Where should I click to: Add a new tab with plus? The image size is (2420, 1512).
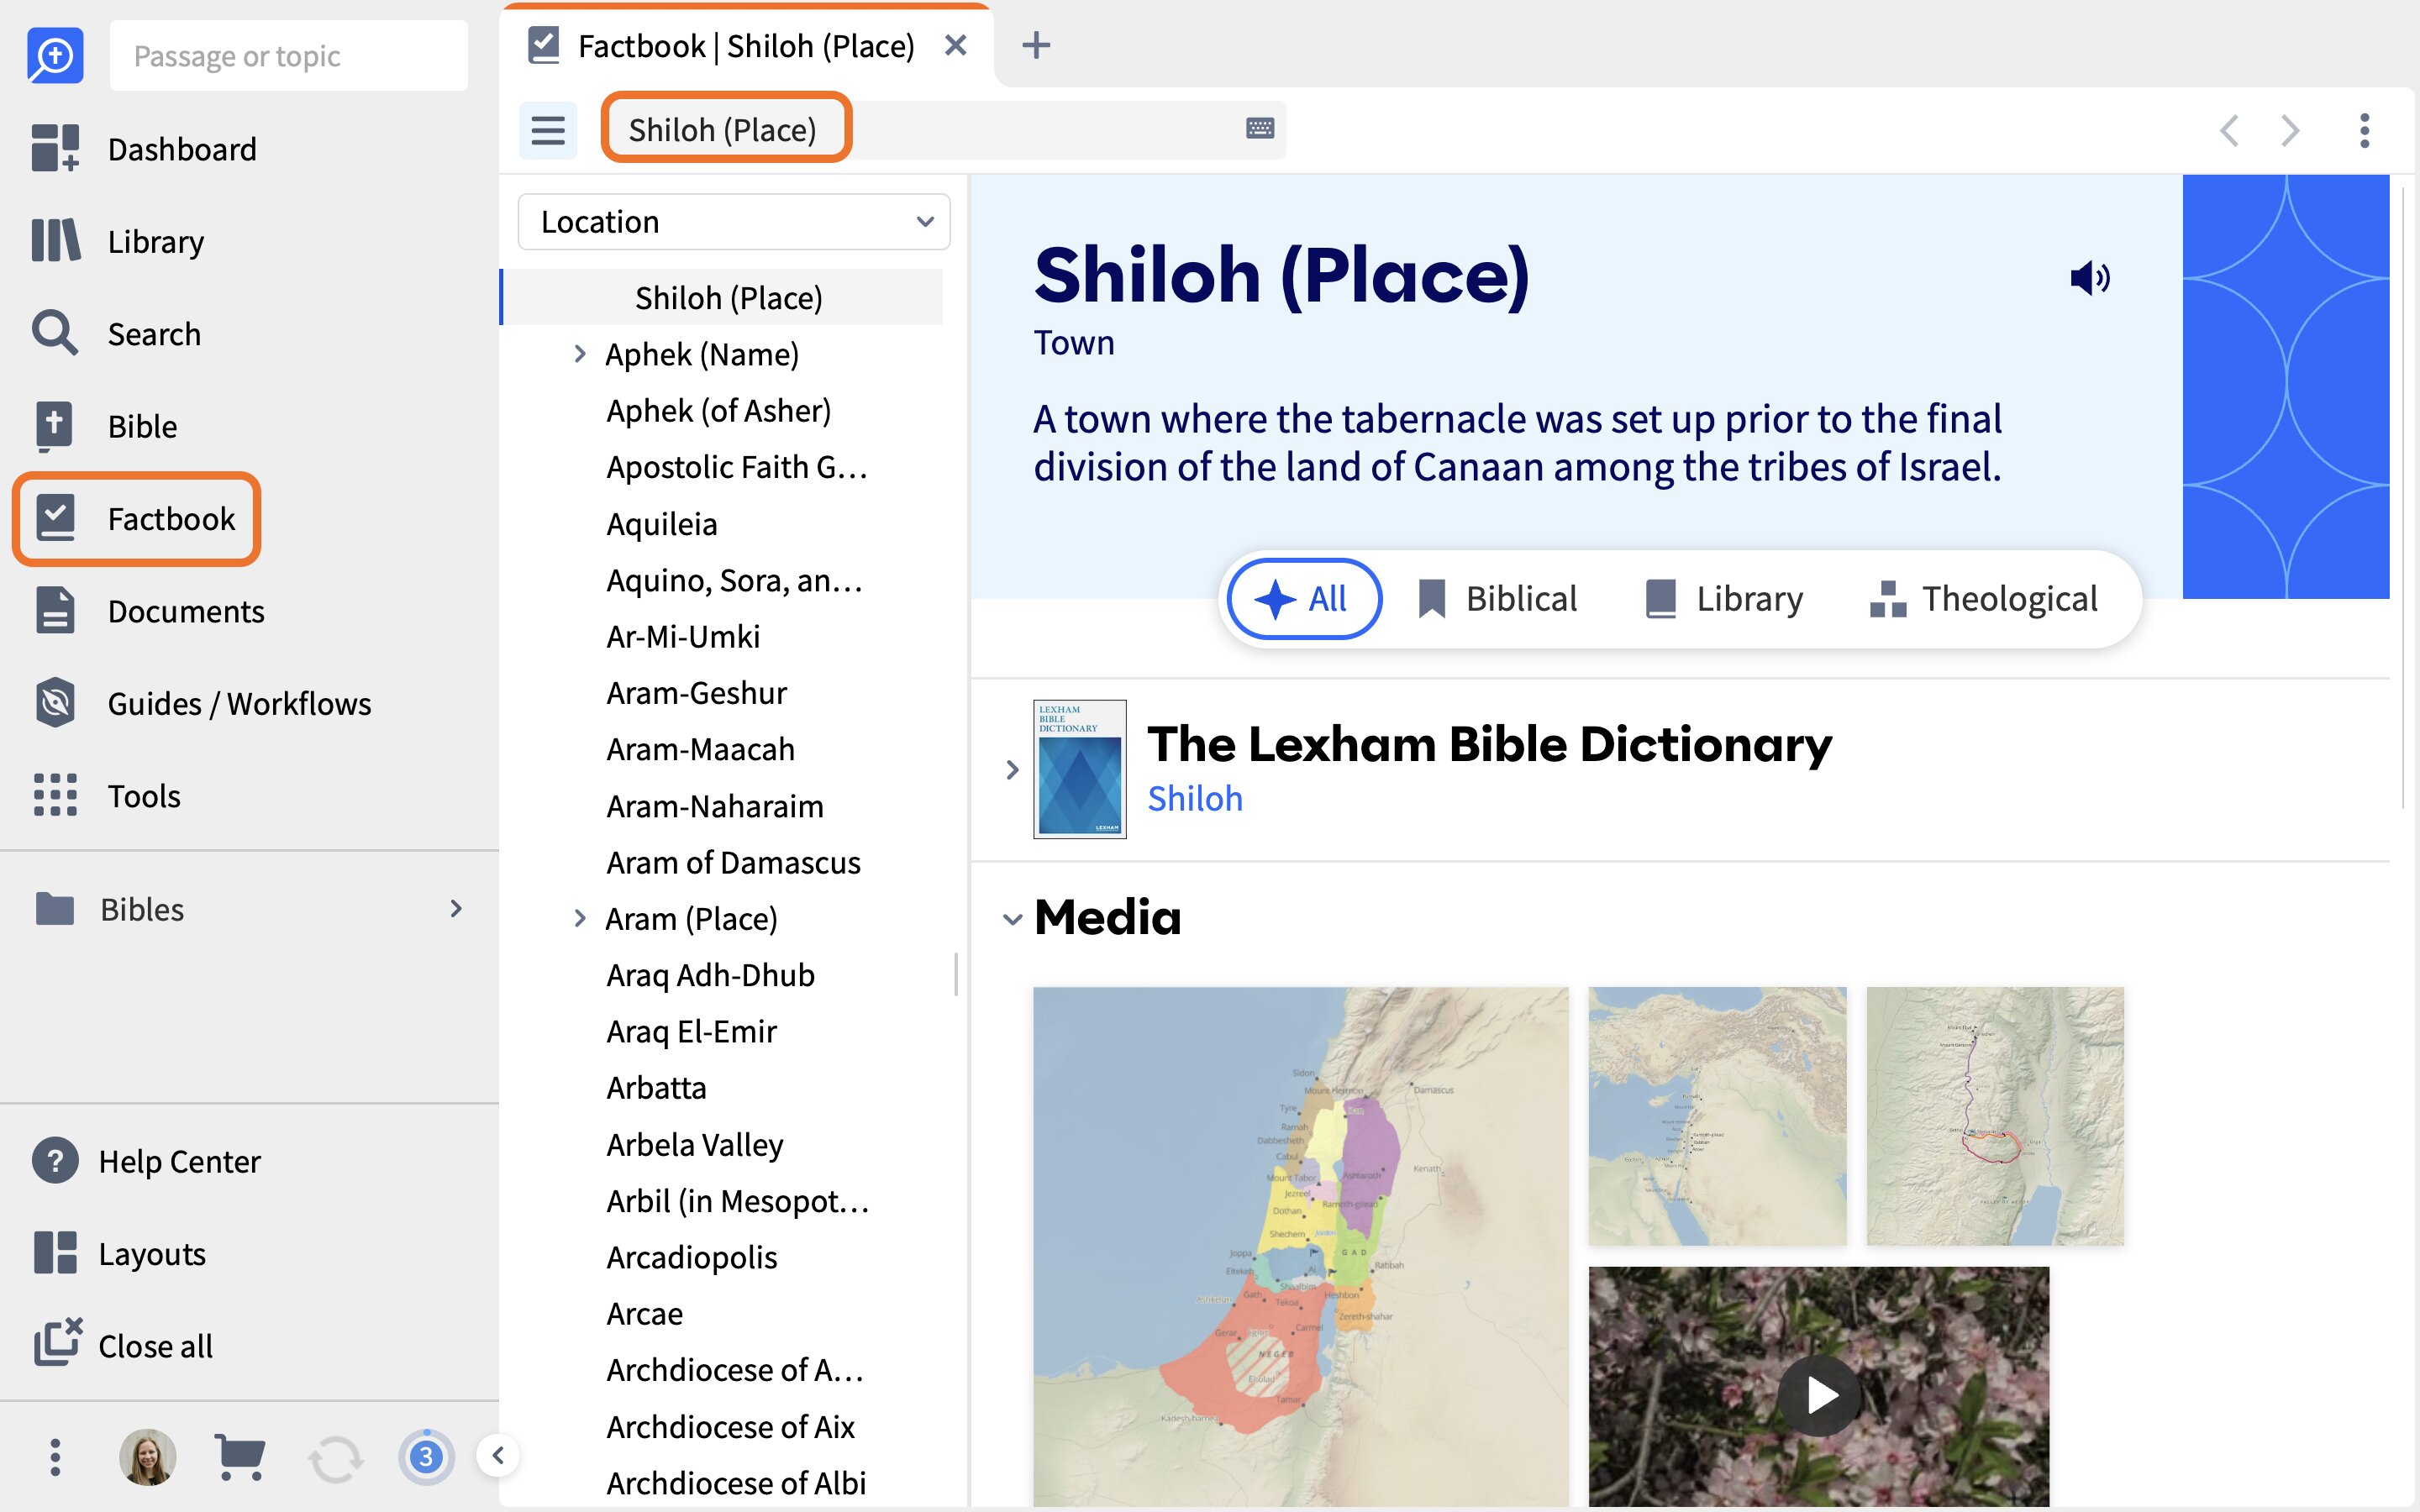tap(1036, 45)
